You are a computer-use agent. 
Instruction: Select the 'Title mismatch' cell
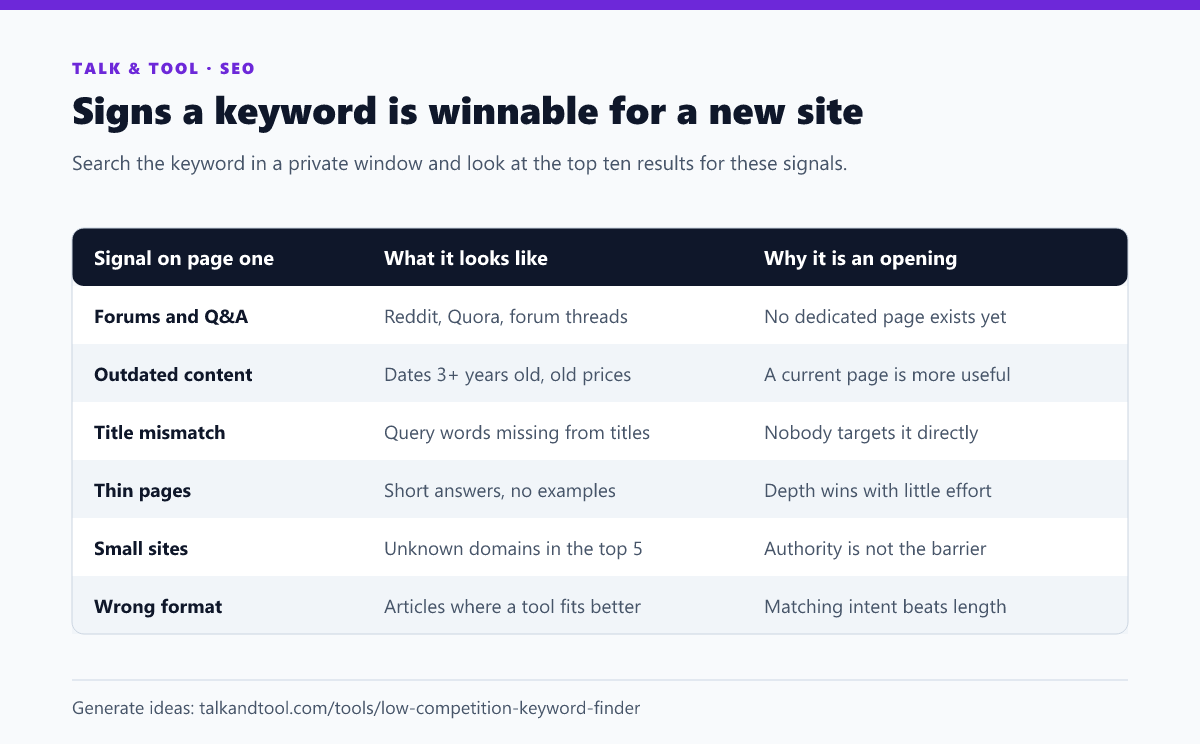160,432
